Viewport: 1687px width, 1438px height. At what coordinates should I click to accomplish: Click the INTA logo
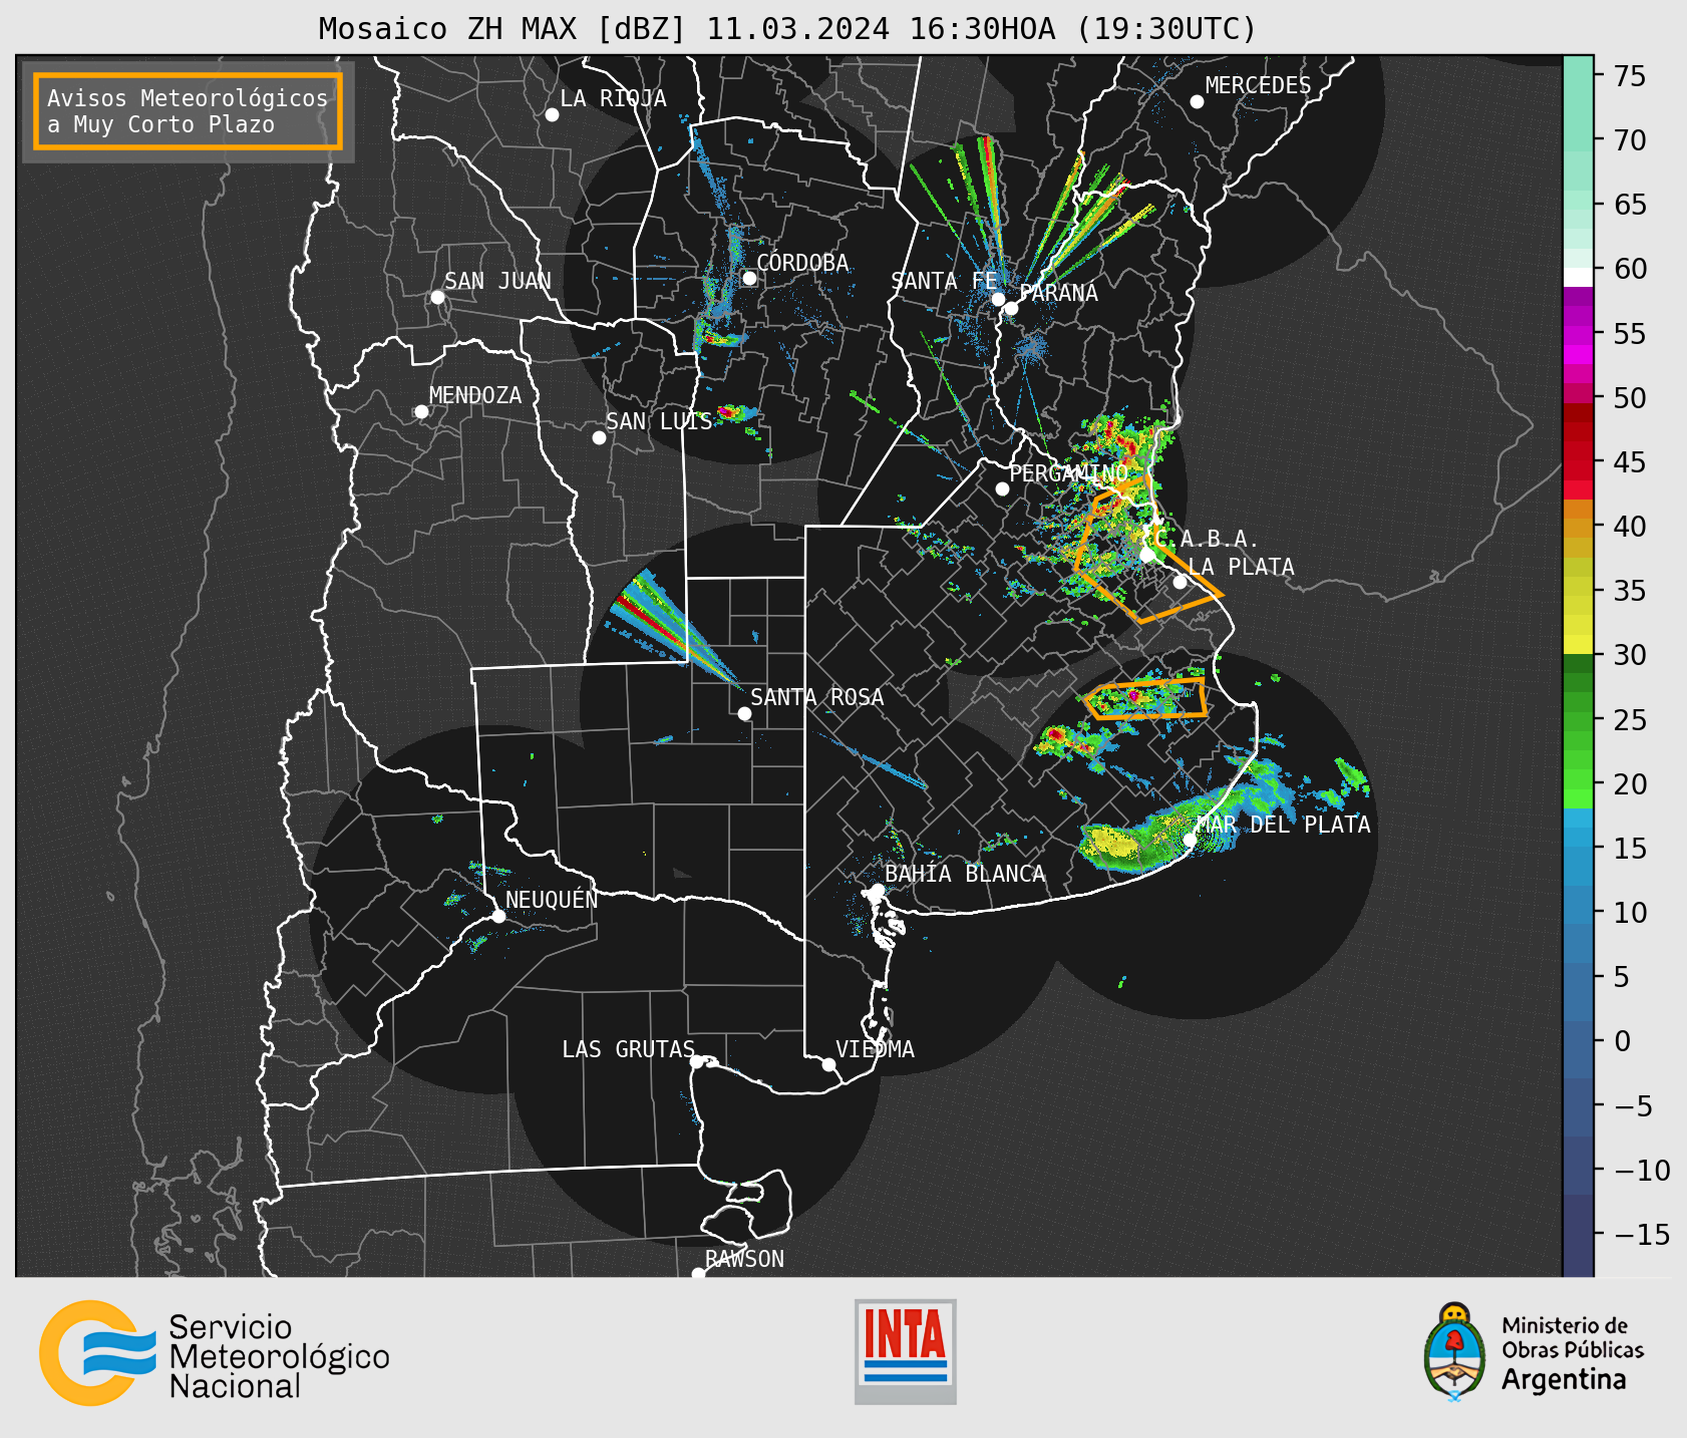pyautogui.click(x=905, y=1351)
